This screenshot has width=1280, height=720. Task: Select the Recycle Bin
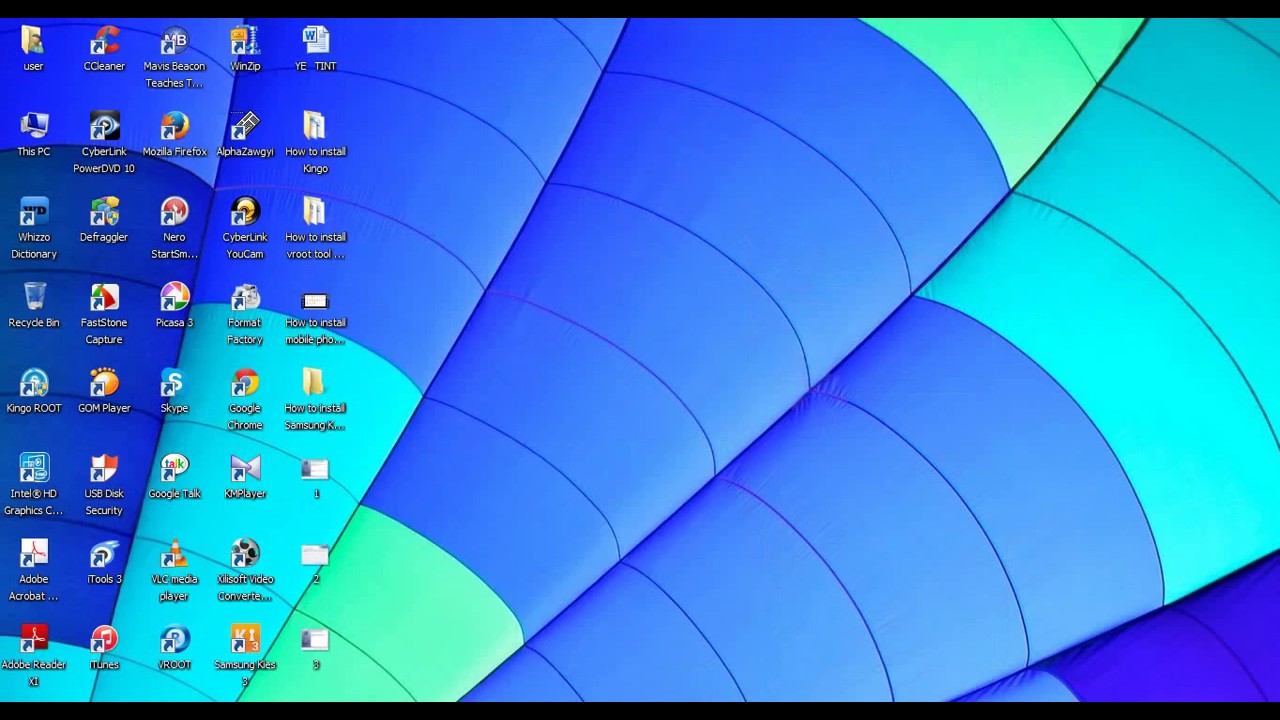[33, 298]
